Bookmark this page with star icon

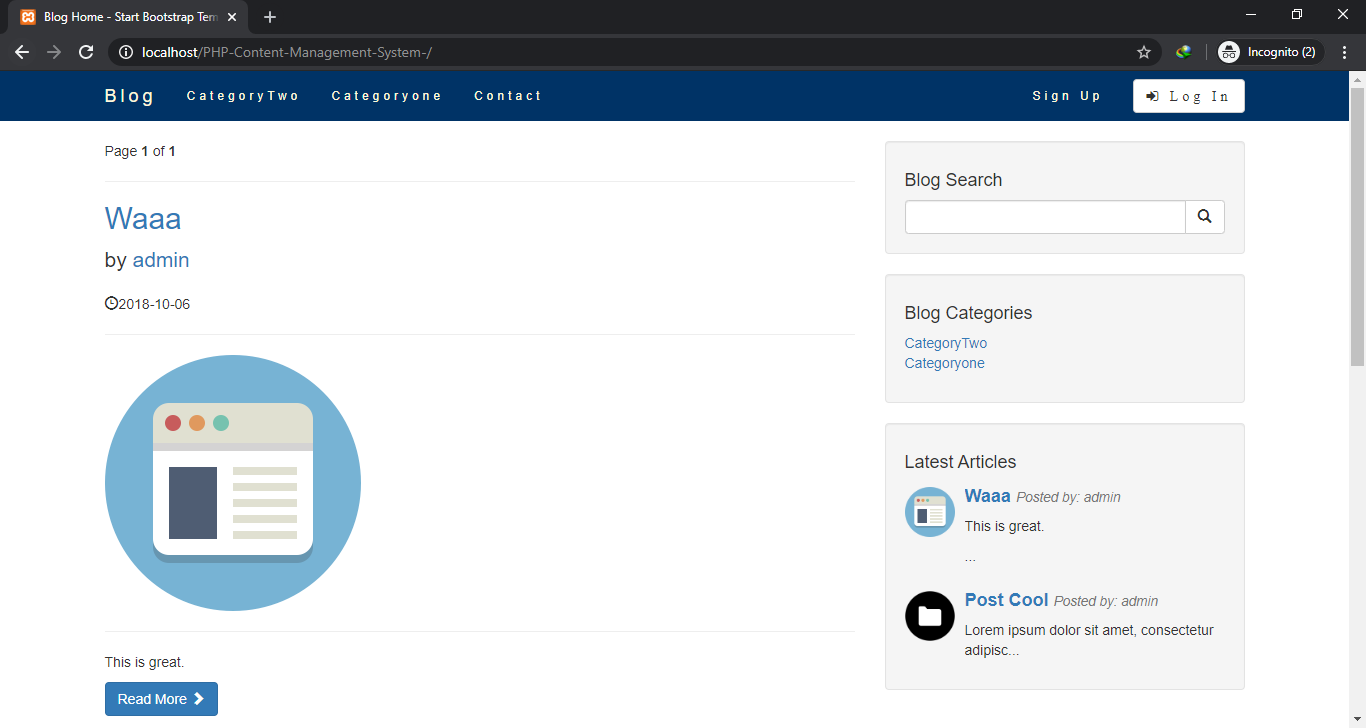tap(1144, 52)
